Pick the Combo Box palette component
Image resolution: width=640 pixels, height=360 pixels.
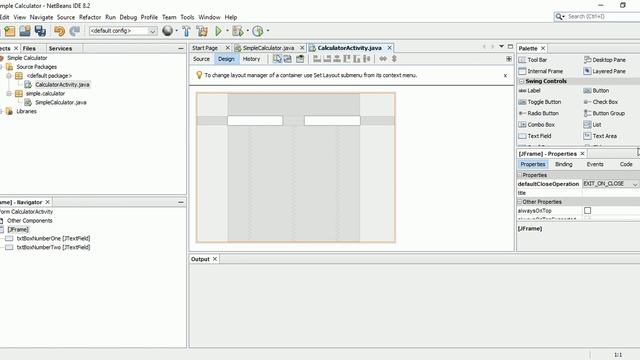point(537,124)
